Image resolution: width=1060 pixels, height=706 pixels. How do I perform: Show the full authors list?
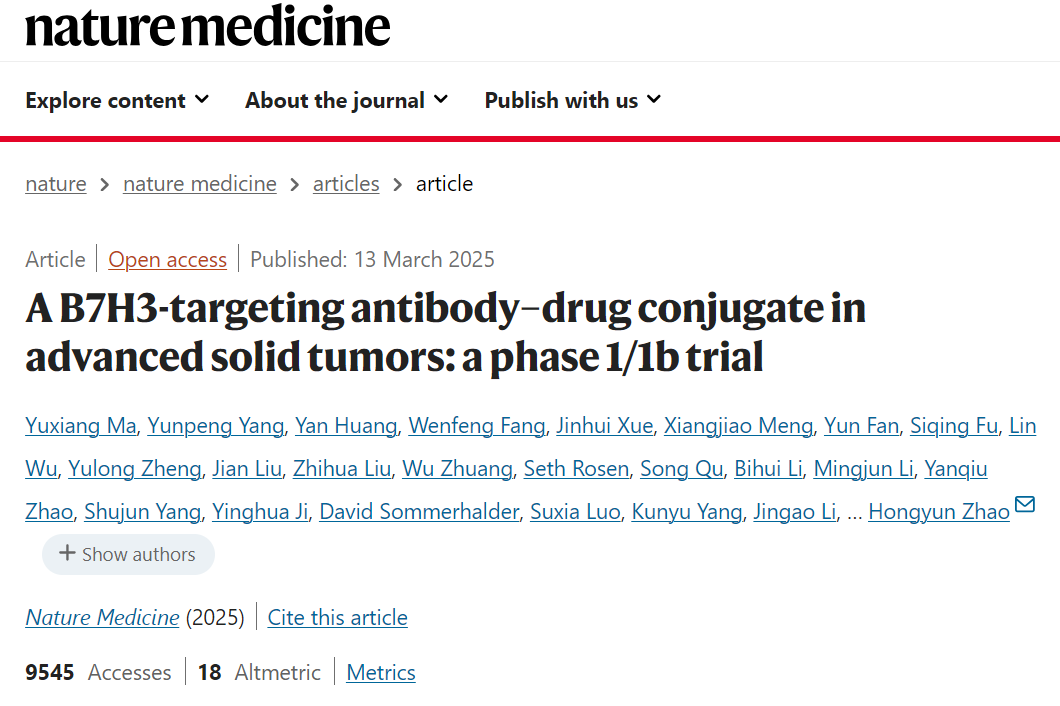(x=128, y=554)
